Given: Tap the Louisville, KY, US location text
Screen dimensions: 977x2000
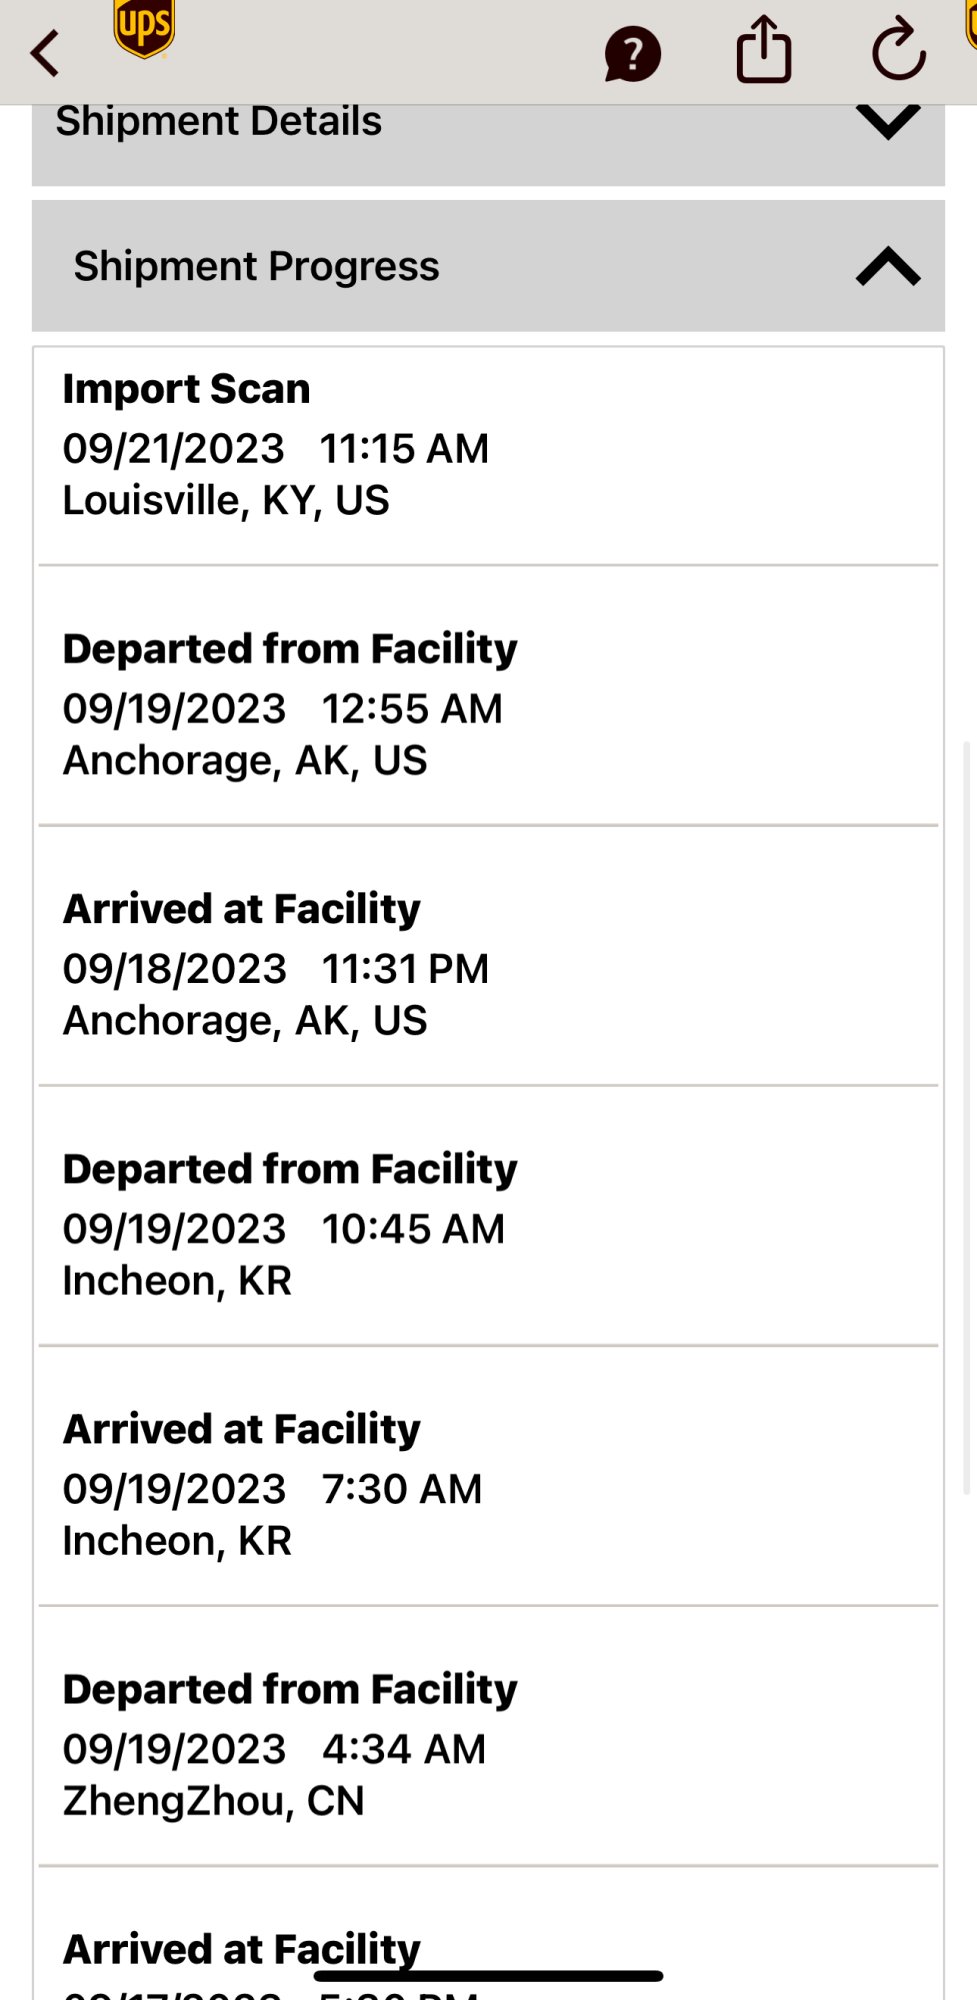Looking at the screenshot, I should [x=226, y=501].
